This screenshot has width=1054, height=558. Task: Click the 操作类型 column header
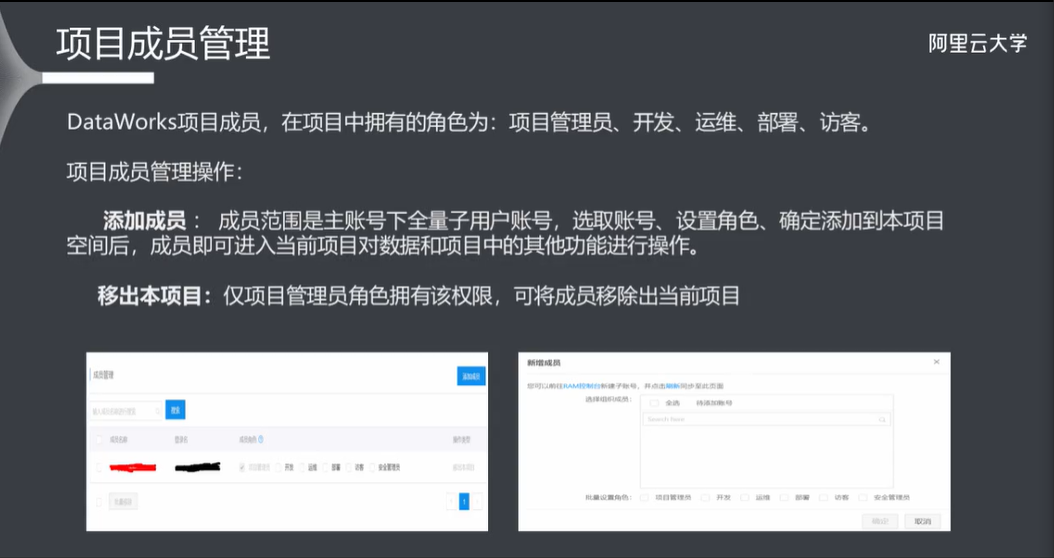click(462, 440)
